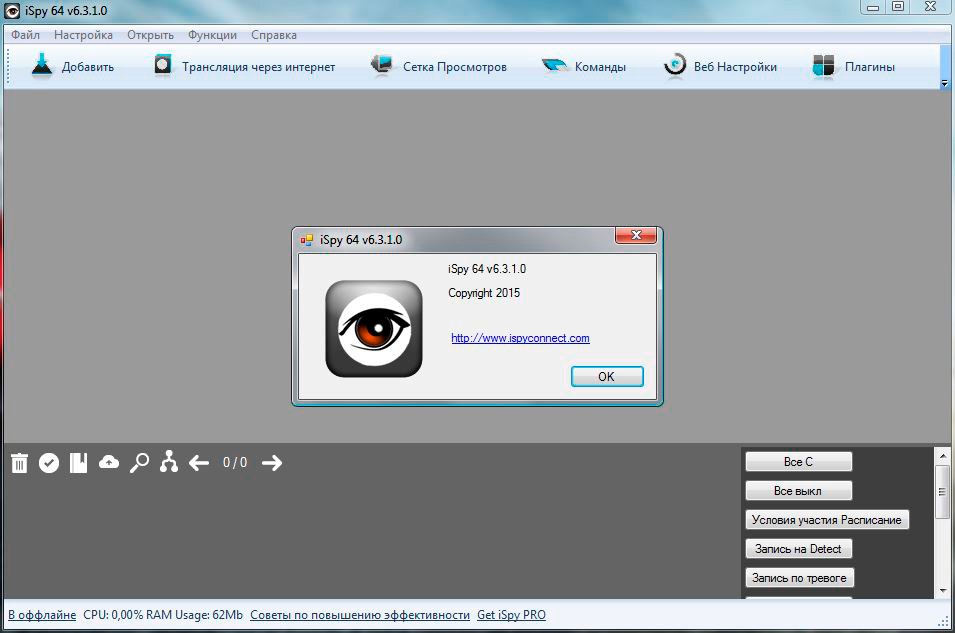Click scrollbar up arrow in commands panel
This screenshot has height=633, width=955.
(942, 456)
